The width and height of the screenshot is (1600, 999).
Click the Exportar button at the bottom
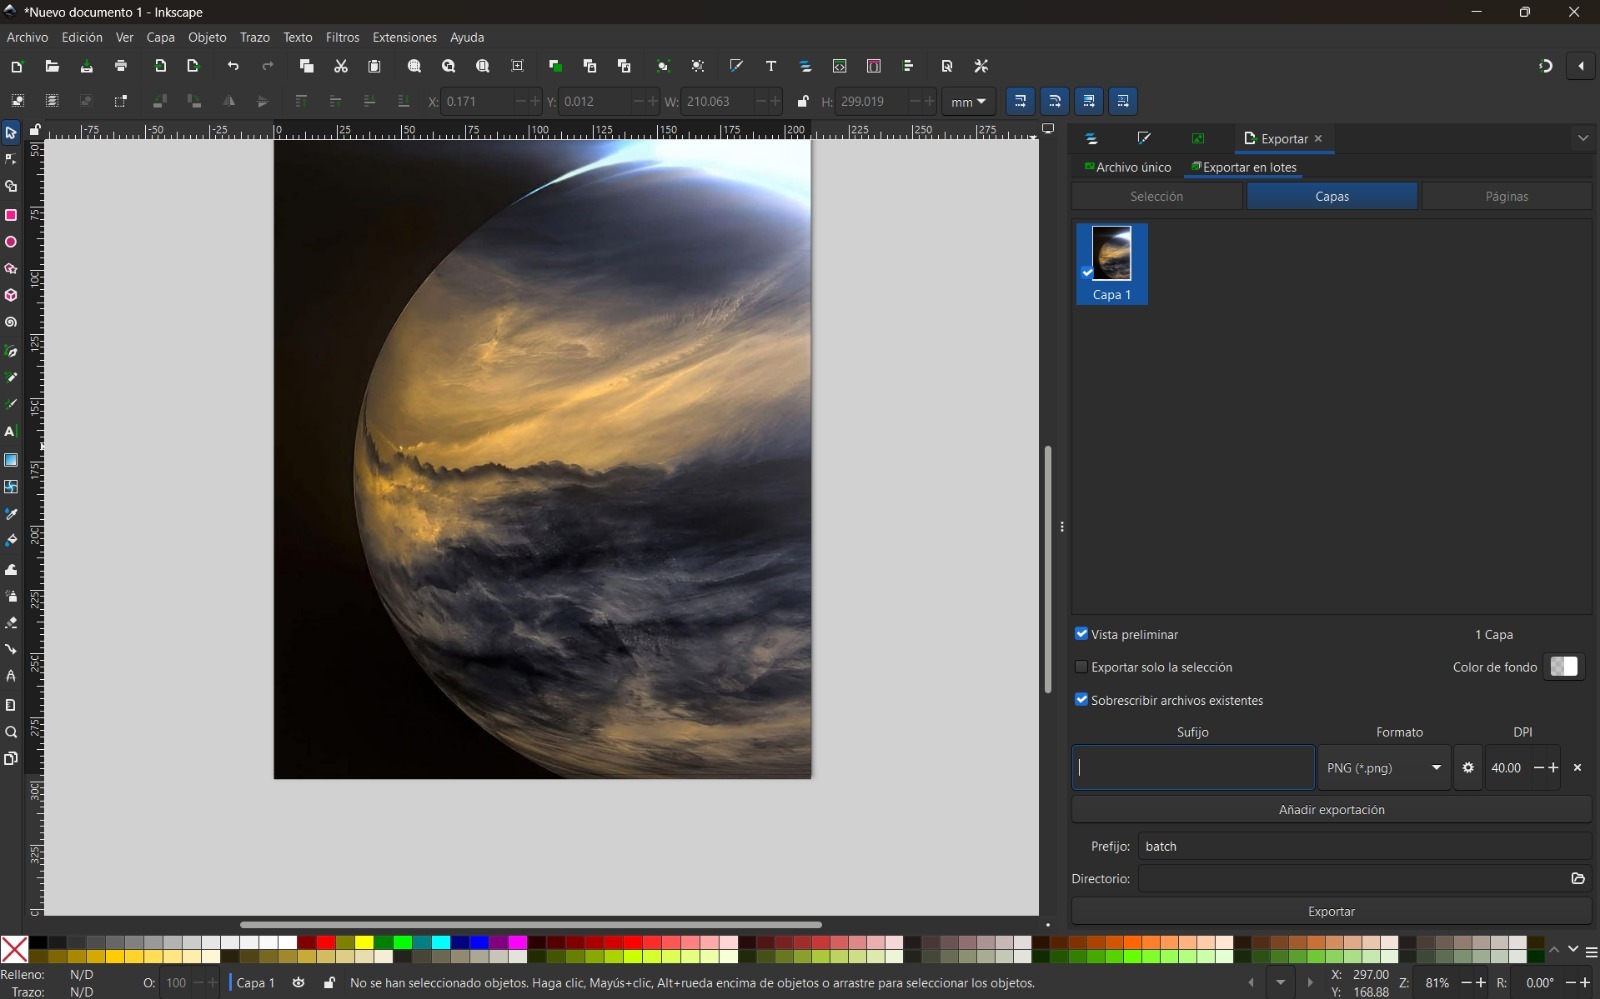(x=1331, y=911)
